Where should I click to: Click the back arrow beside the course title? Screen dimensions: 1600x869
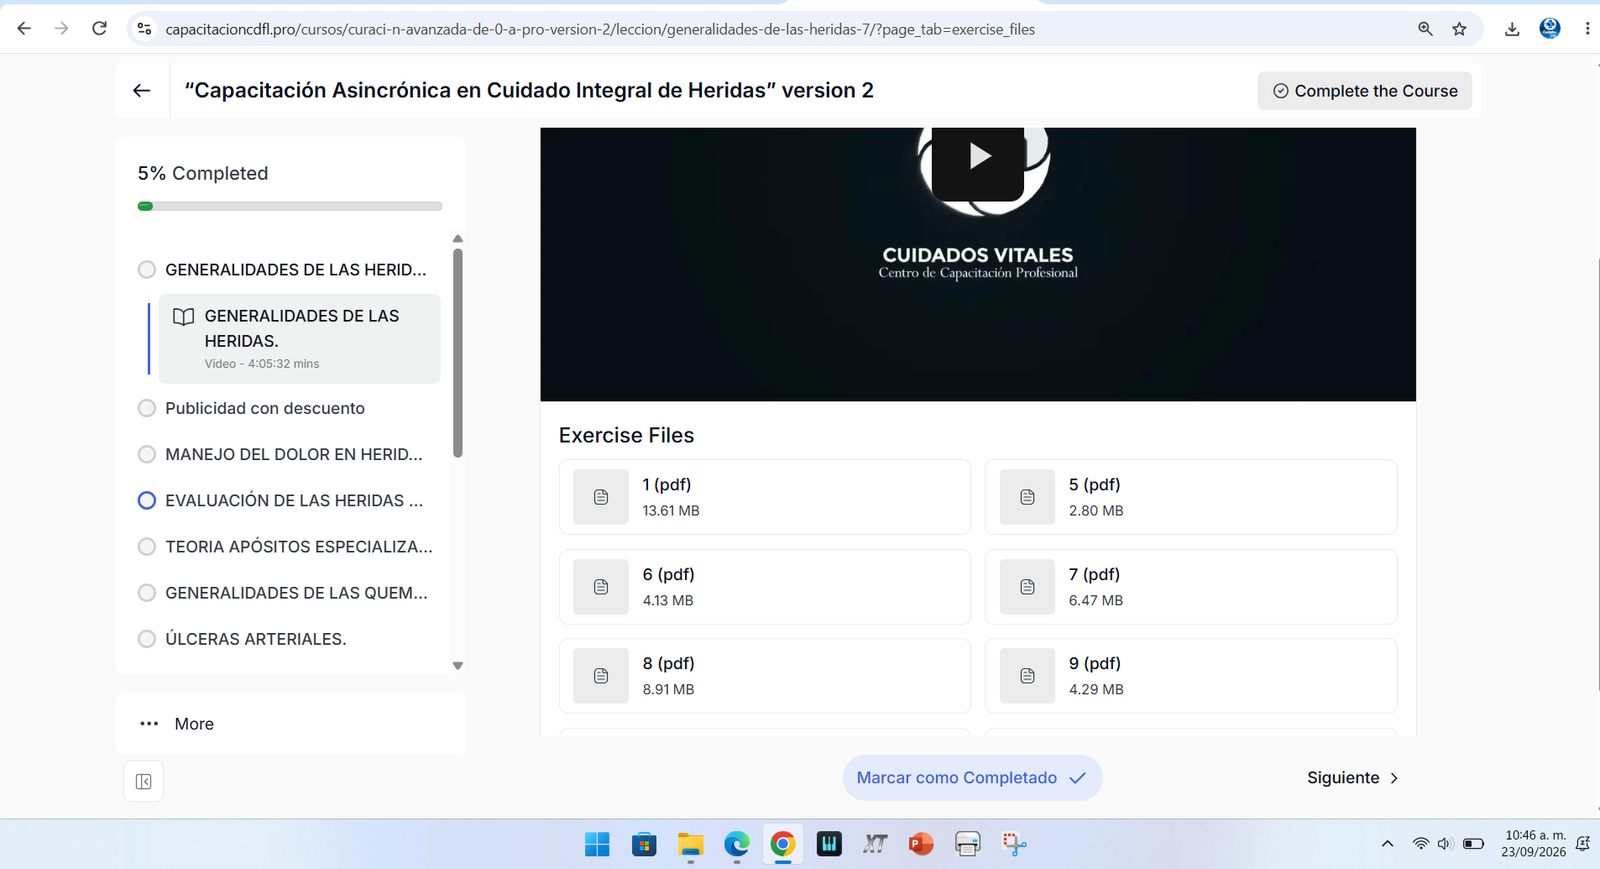click(x=142, y=91)
